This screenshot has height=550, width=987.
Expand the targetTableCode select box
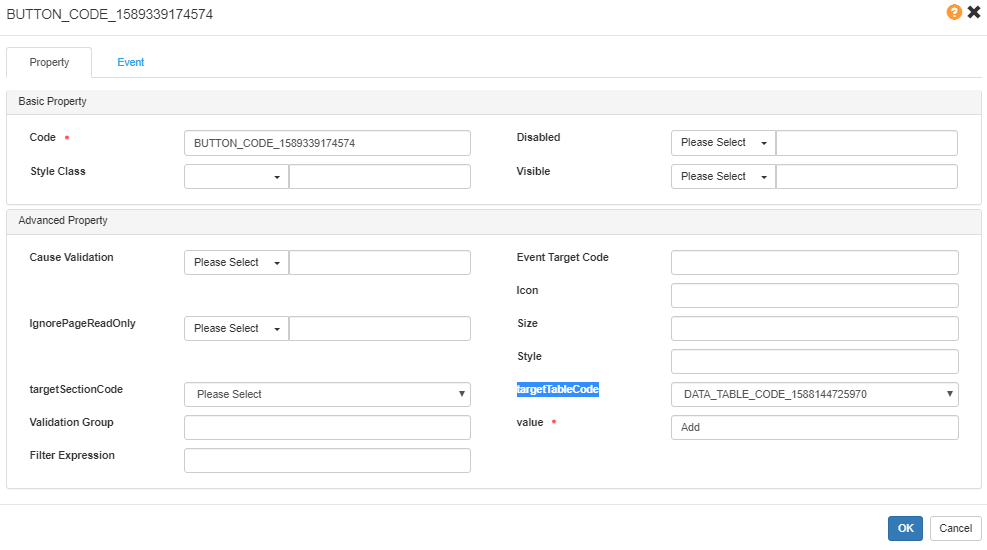(x=814, y=395)
